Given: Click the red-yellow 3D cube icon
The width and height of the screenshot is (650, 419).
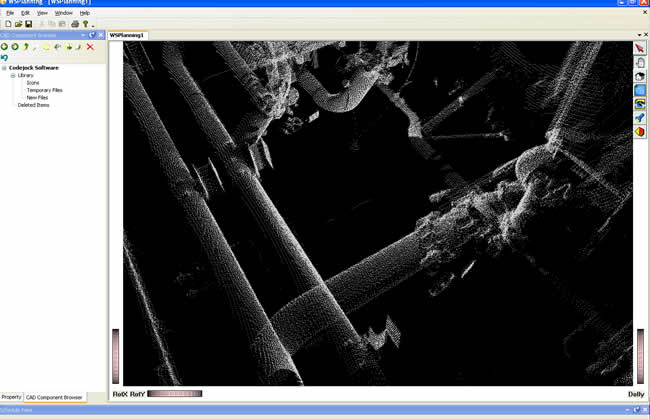Looking at the screenshot, I should click(640, 132).
